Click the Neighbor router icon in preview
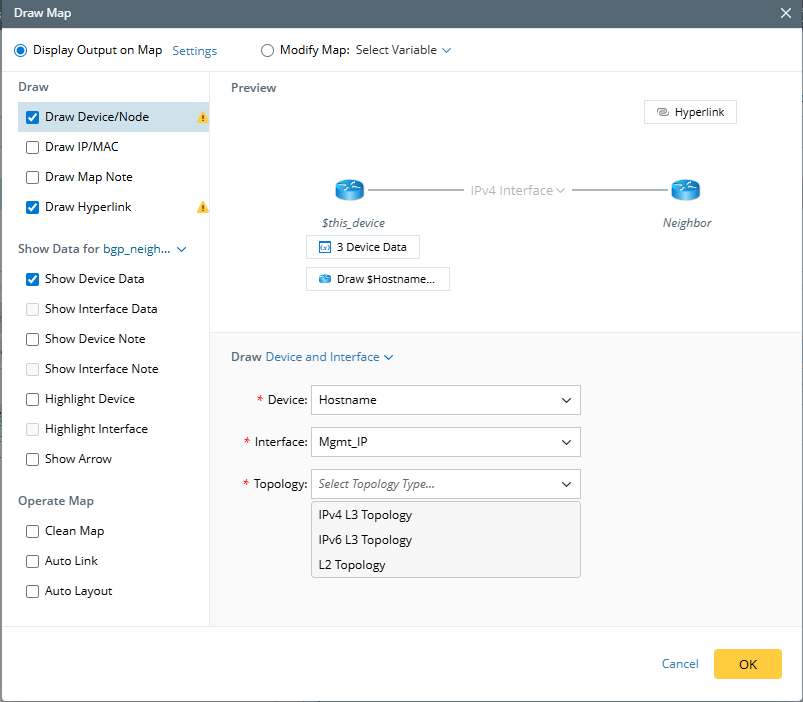 tap(686, 190)
